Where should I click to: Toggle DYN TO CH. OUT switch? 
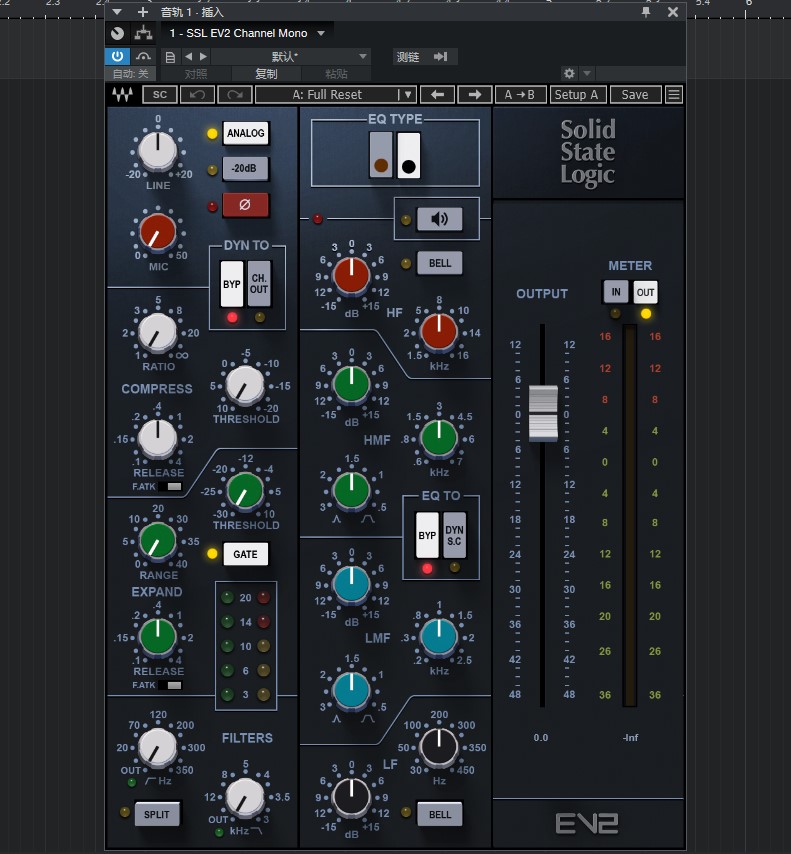pyautogui.click(x=259, y=284)
